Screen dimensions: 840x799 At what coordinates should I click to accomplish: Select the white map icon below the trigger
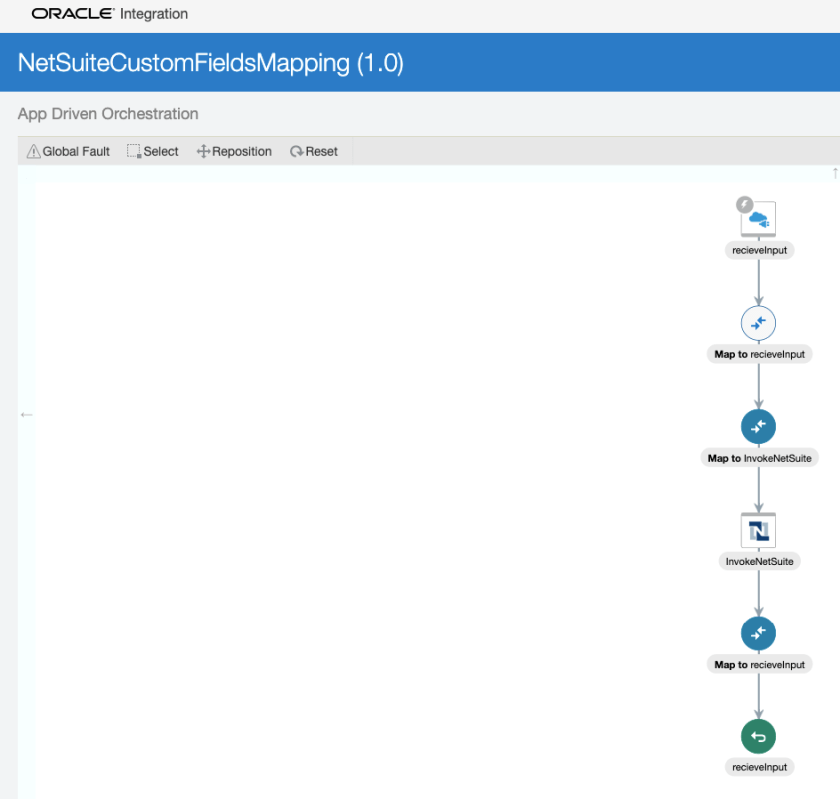pyautogui.click(x=758, y=323)
